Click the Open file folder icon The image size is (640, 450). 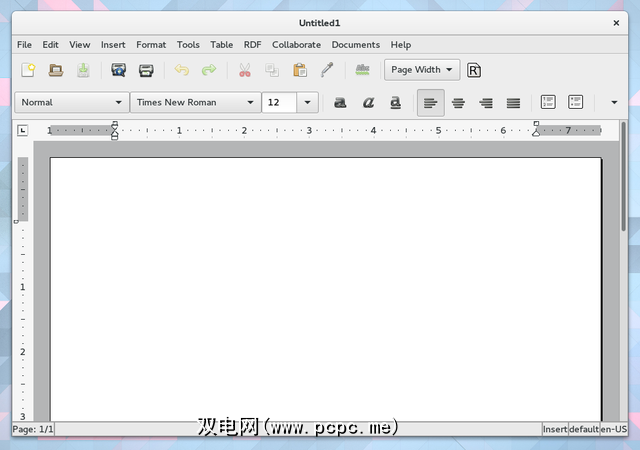pos(56,70)
